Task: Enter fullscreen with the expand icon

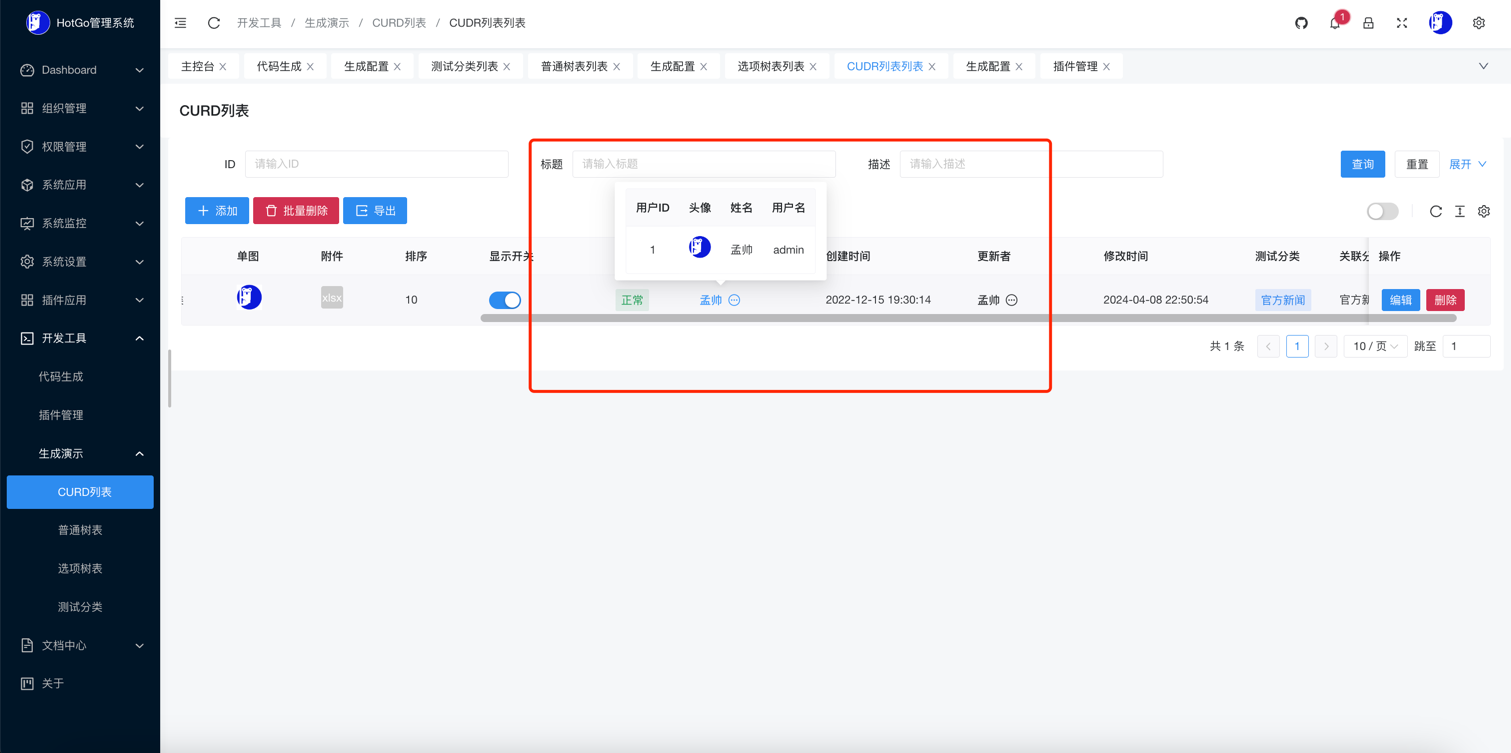Action: (x=1402, y=23)
